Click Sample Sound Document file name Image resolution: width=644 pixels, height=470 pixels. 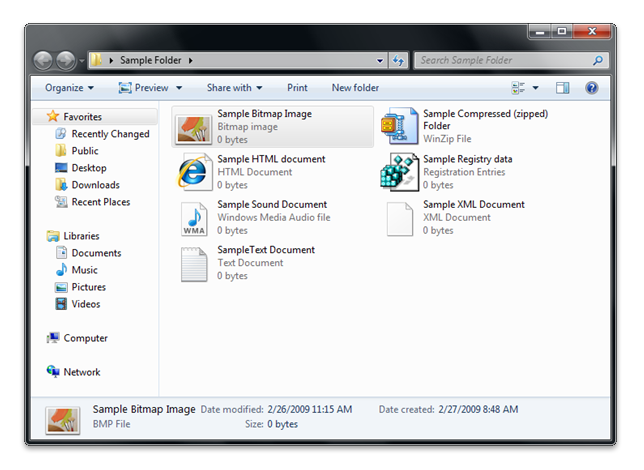272,205
